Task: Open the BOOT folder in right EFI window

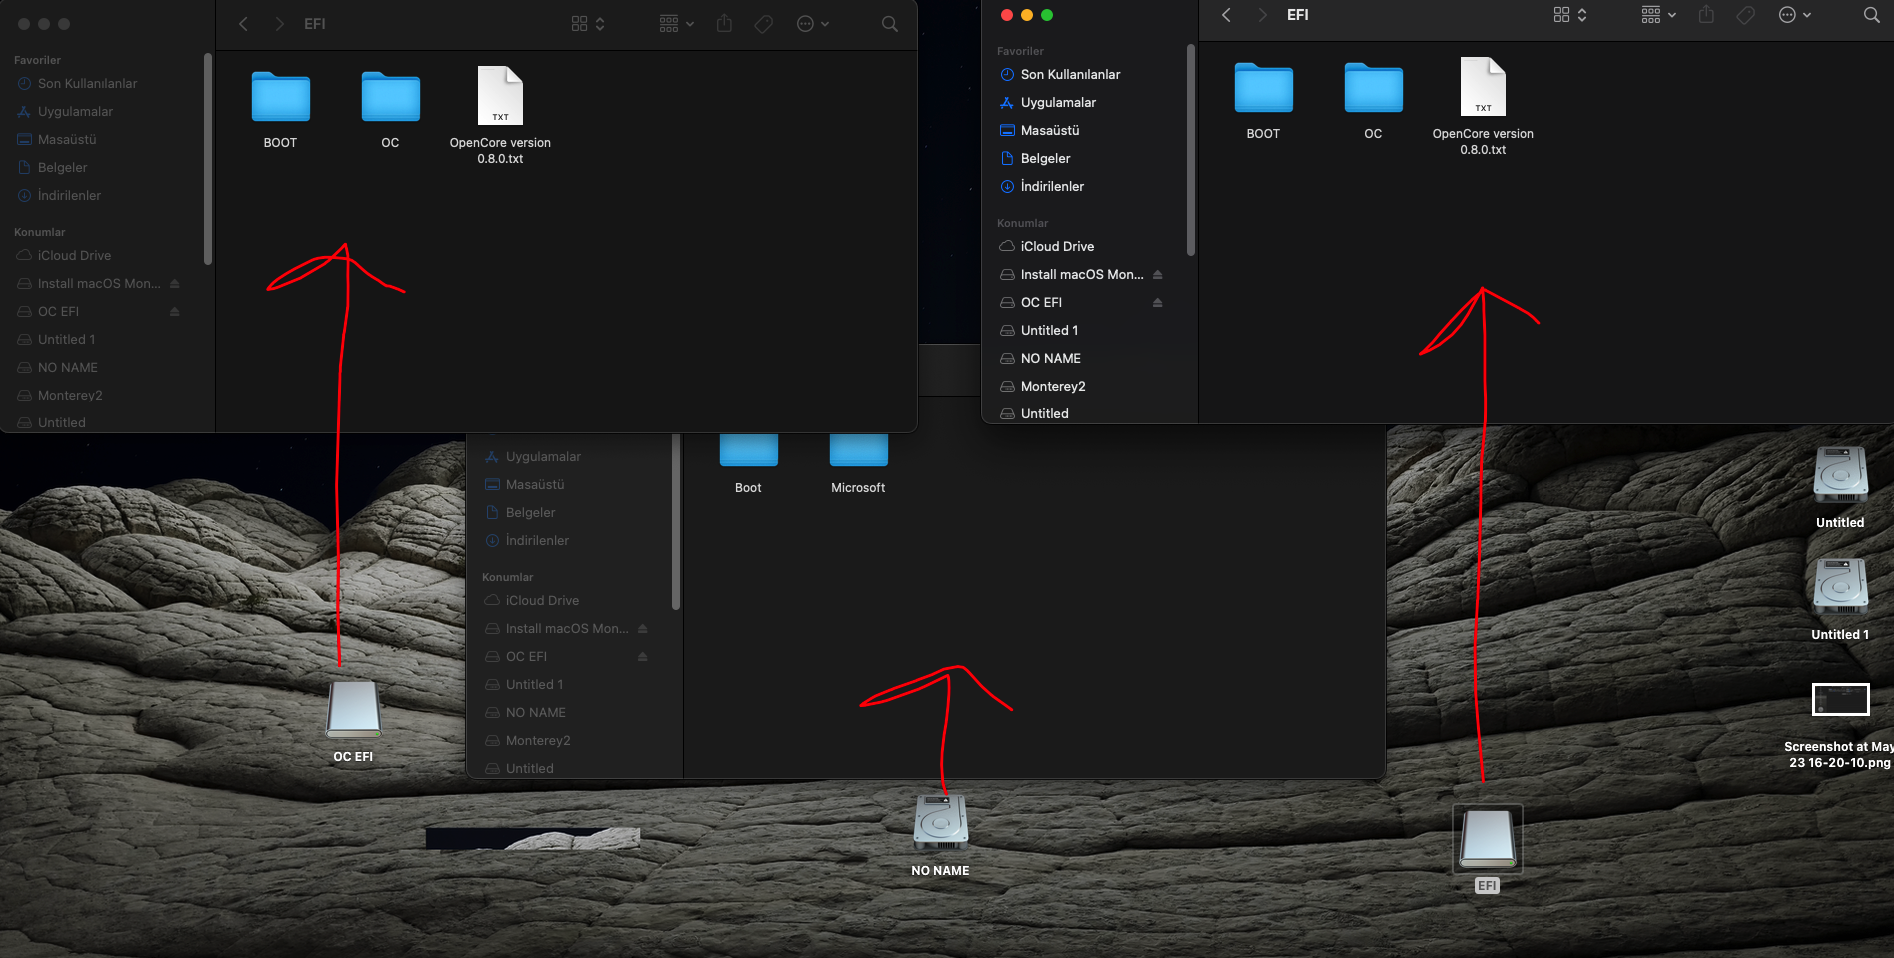Action: pyautogui.click(x=1263, y=100)
